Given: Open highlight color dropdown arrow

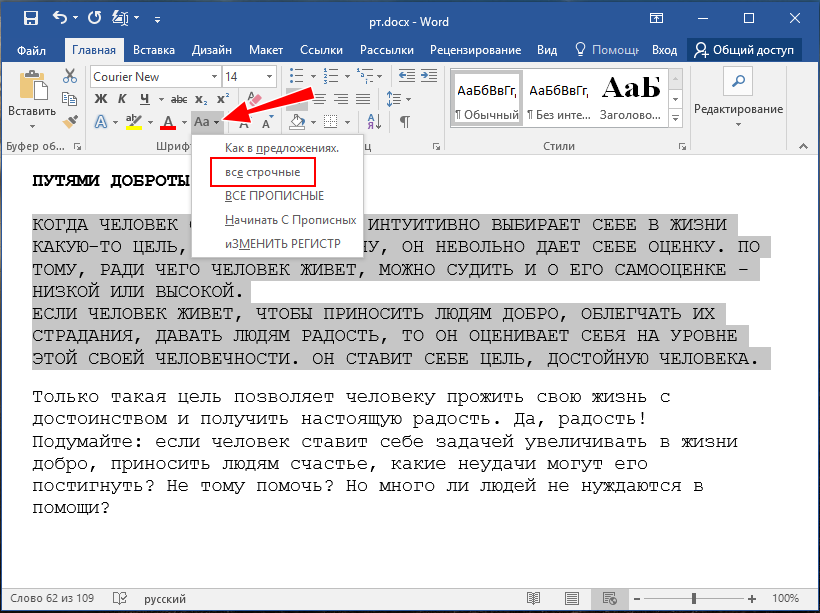Looking at the screenshot, I should (x=150, y=122).
